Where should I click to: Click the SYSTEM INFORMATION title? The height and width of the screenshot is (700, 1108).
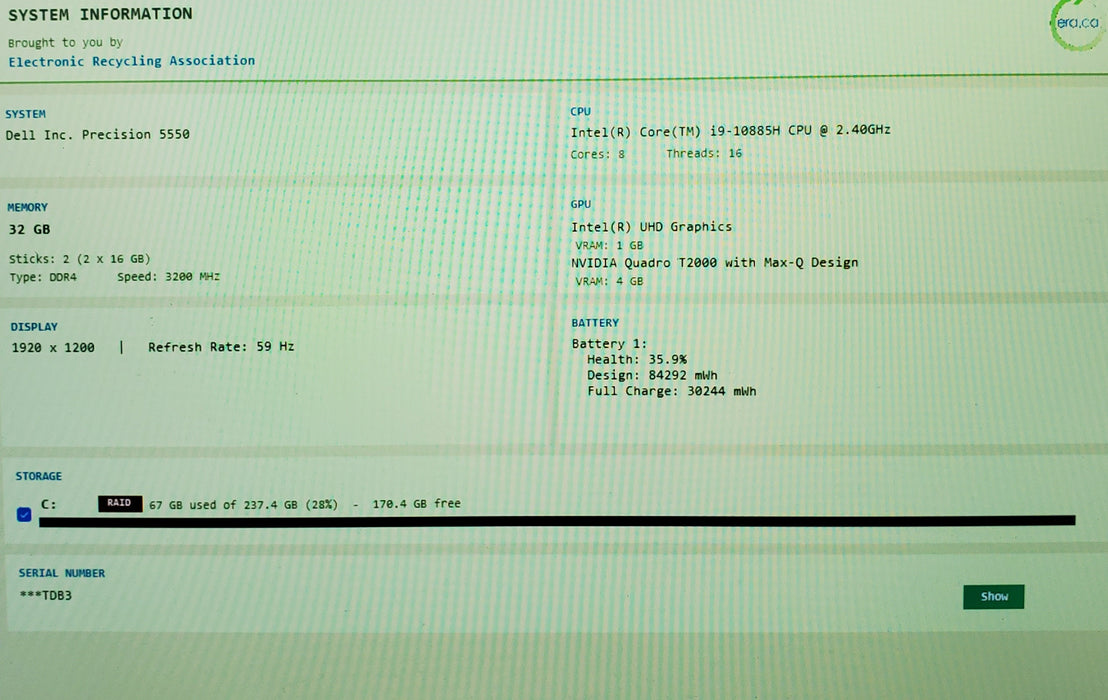(100, 14)
